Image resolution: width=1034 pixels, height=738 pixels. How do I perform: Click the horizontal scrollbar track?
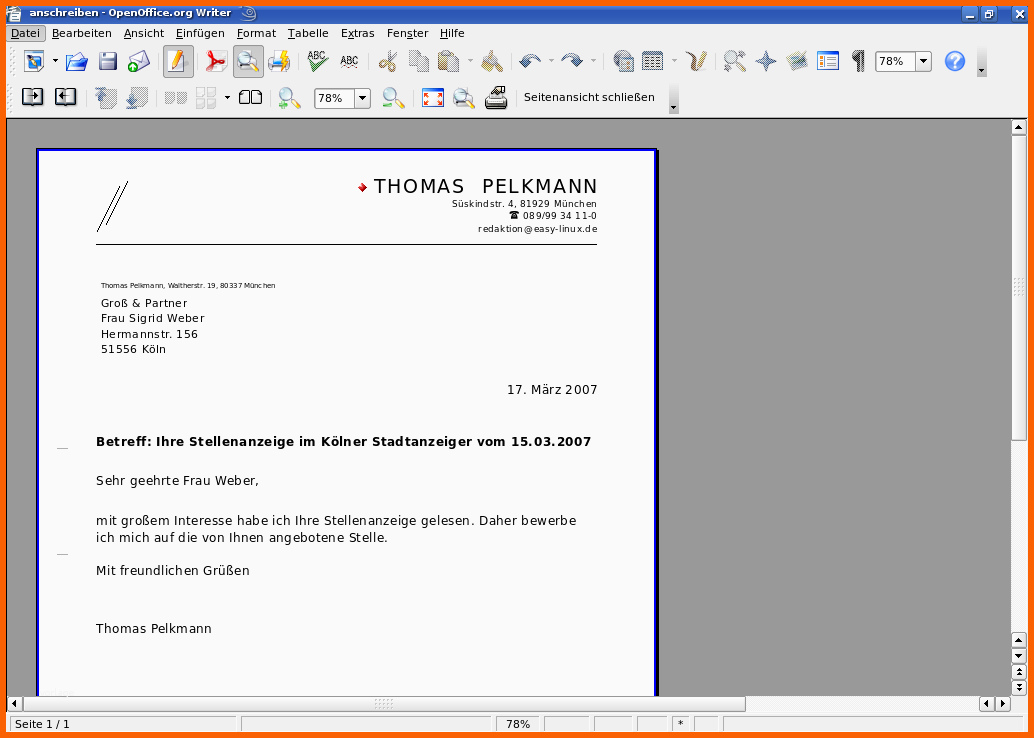coord(860,704)
